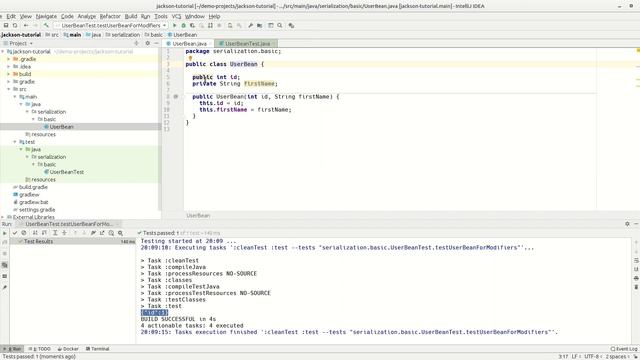The height and width of the screenshot is (360, 640).
Task: Build the project with the hammer icon
Action: (46, 25)
